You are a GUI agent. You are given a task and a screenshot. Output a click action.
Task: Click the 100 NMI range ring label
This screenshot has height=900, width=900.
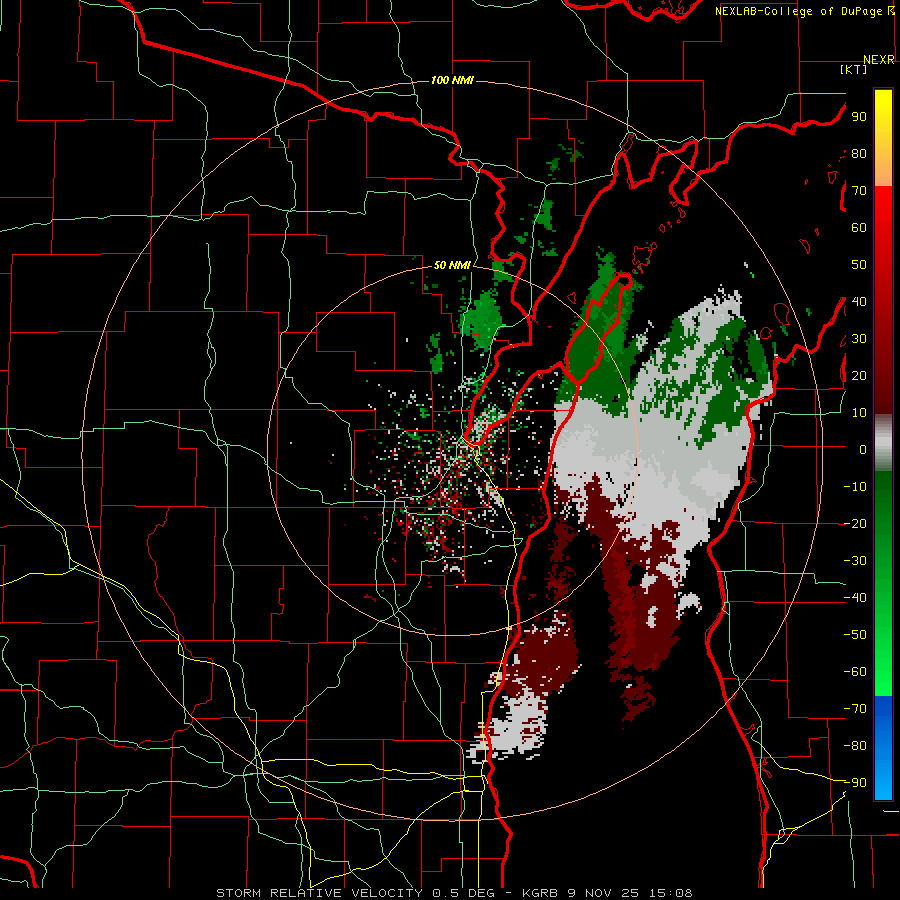pos(452,80)
